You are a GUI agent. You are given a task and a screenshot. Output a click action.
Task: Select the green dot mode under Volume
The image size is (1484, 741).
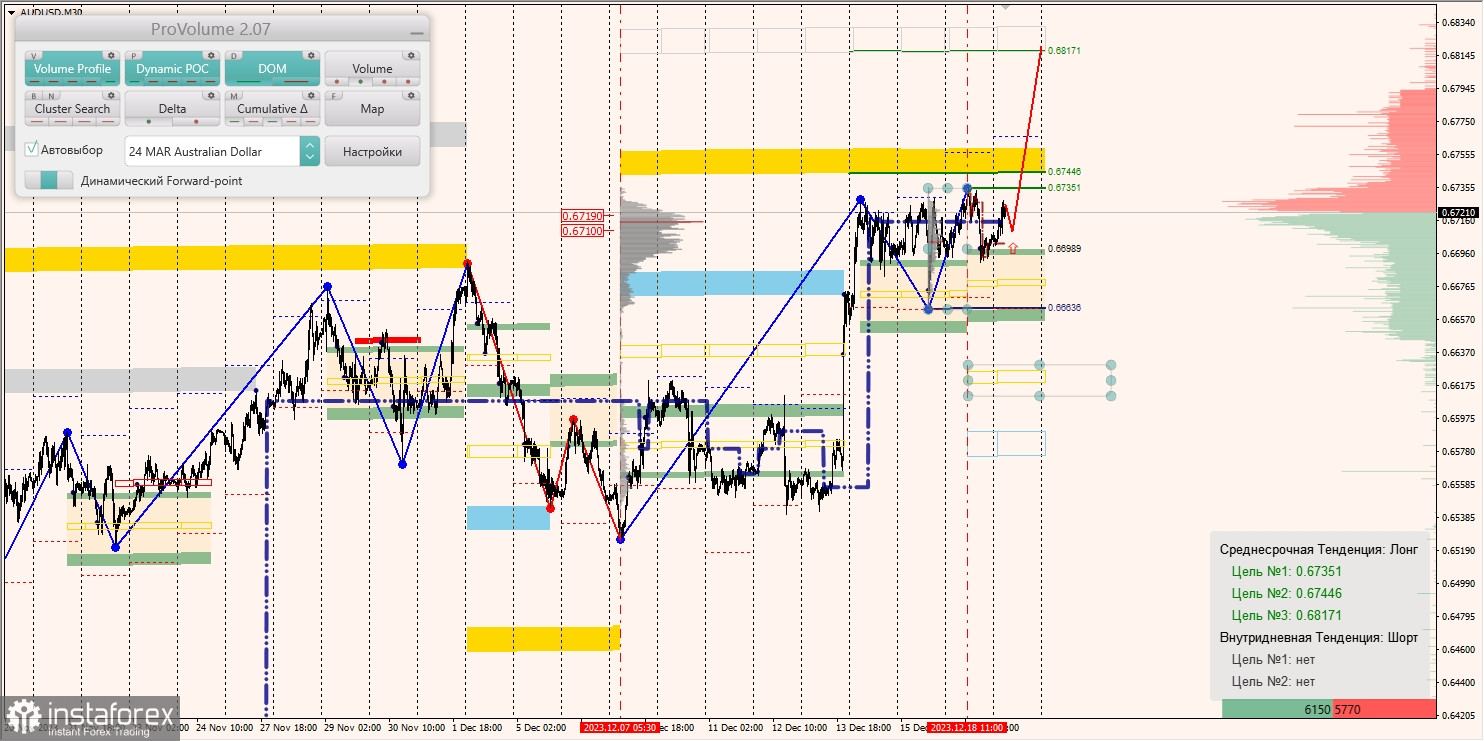(x=360, y=81)
